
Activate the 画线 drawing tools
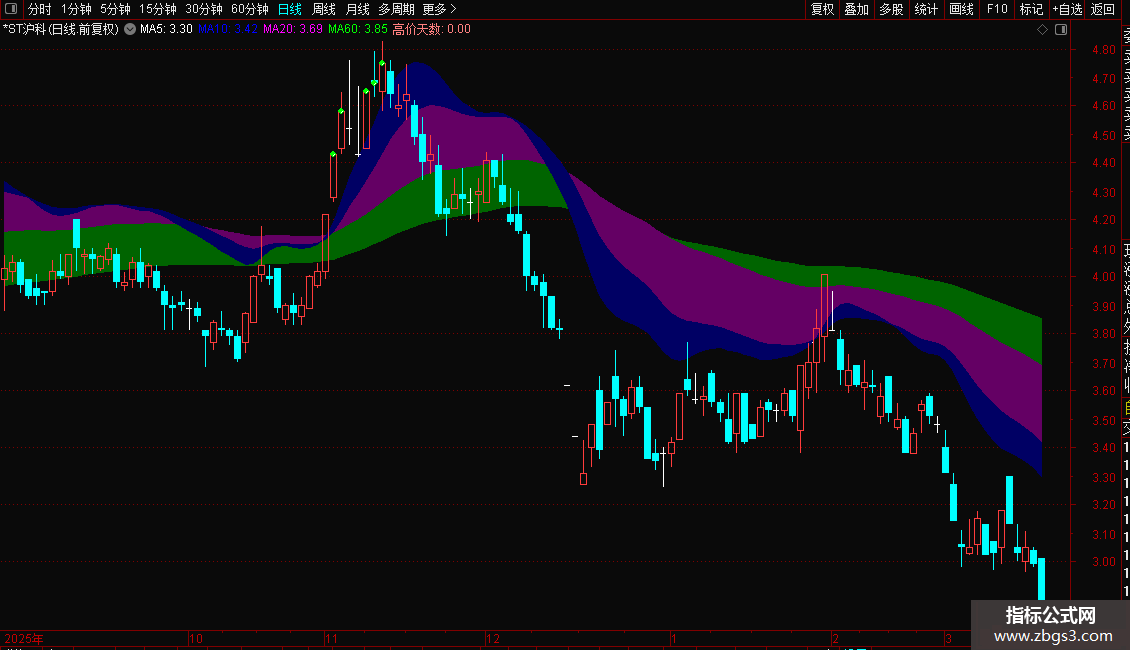[961, 9]
